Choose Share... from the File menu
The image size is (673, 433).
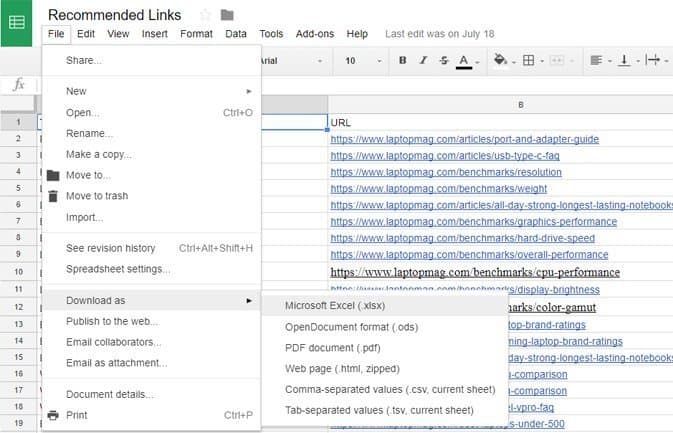[x=152, y=61]
